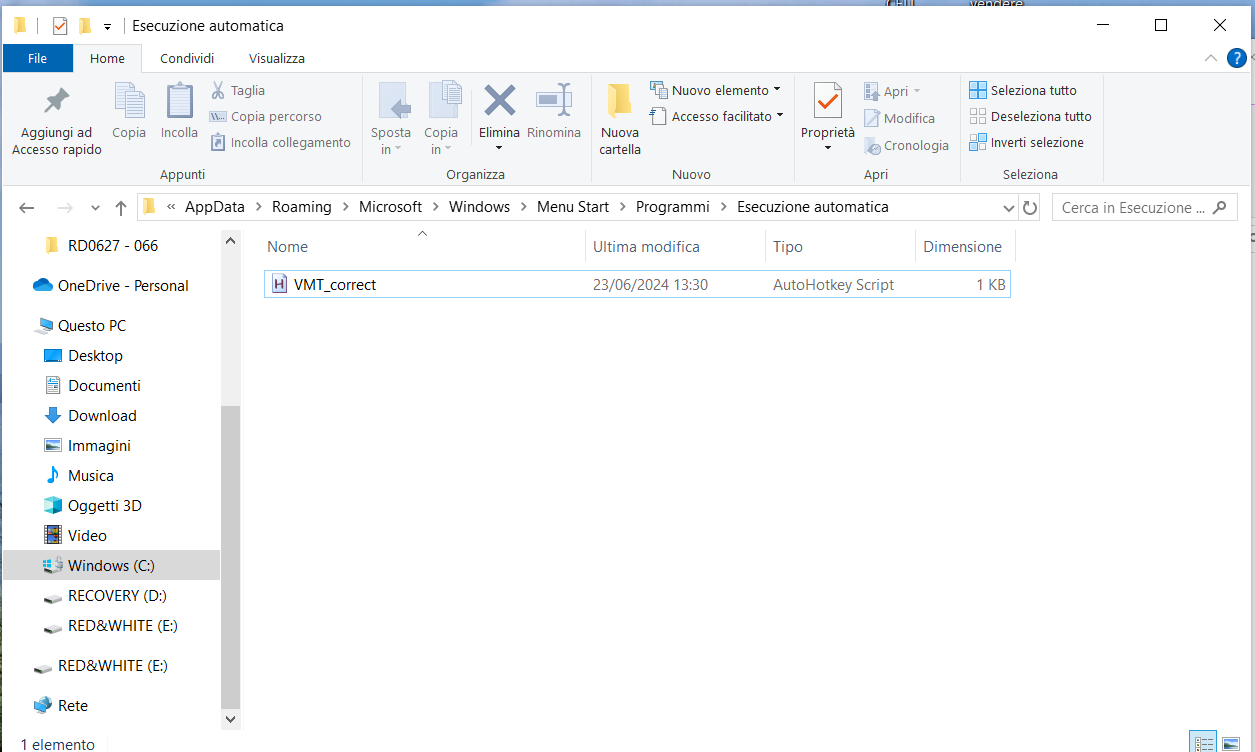Expand the Nuovo elemento dropdown
This screenshot has height=752, width=1255.
point(778,89)
